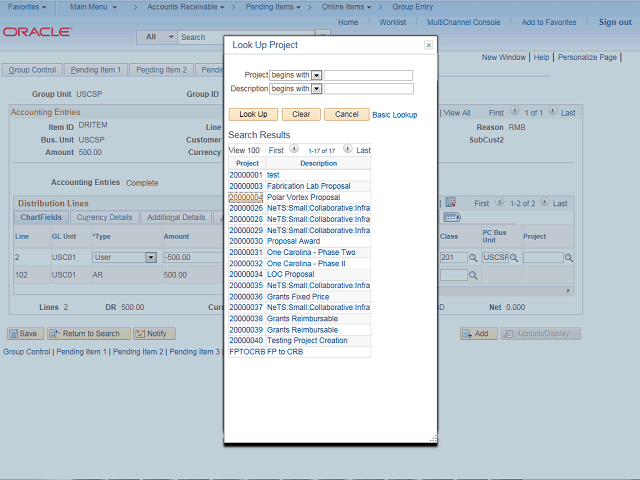Screen dimensions: 640x480
Task: Click Return to Search button
Action: tap(89, 334)
